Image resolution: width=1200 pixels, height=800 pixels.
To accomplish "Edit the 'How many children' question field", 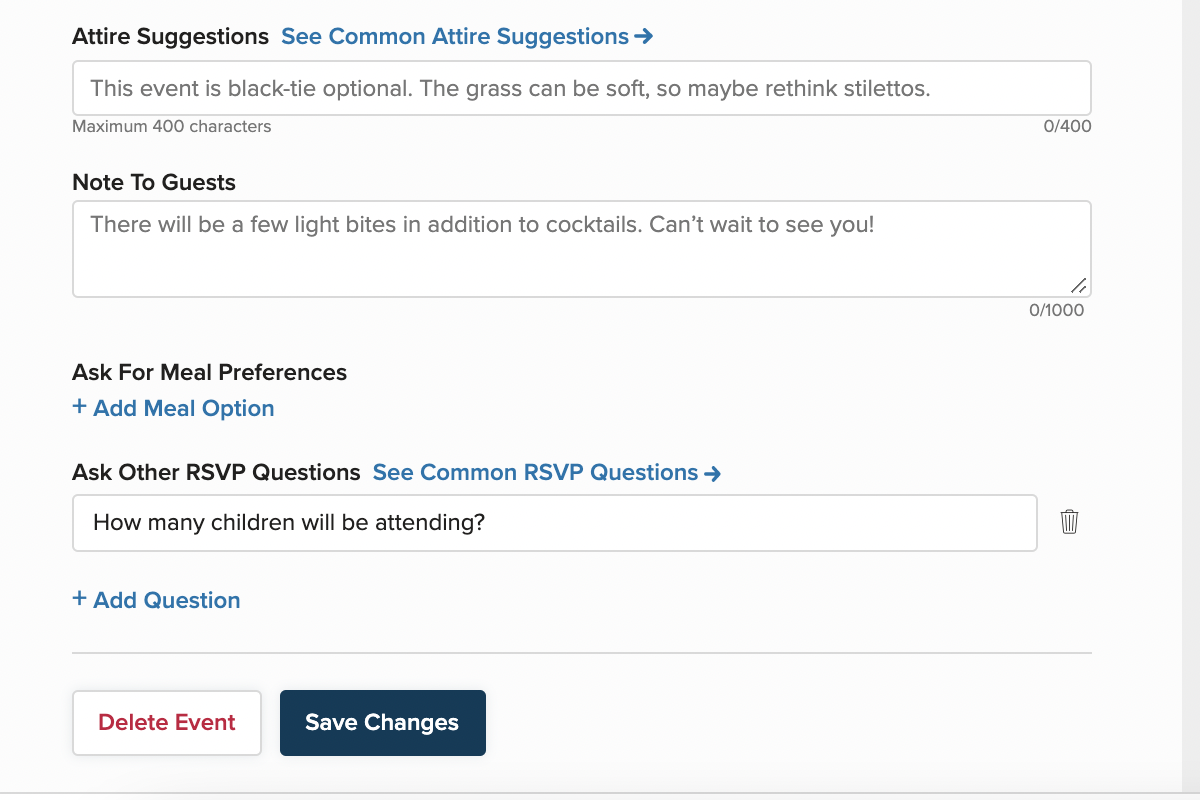I will pyautogui.click(x=554, y=522).
